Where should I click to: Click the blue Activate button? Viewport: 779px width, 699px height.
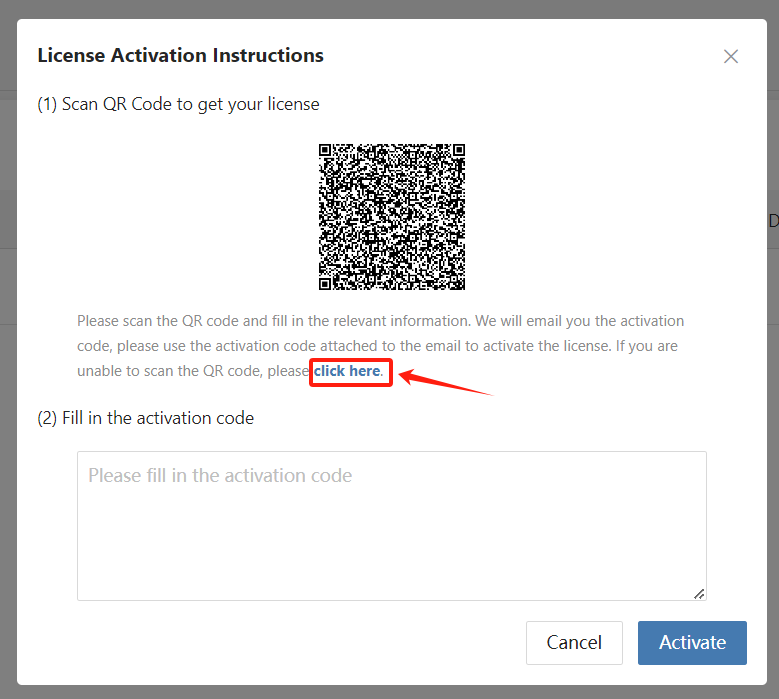pos(692,642)
